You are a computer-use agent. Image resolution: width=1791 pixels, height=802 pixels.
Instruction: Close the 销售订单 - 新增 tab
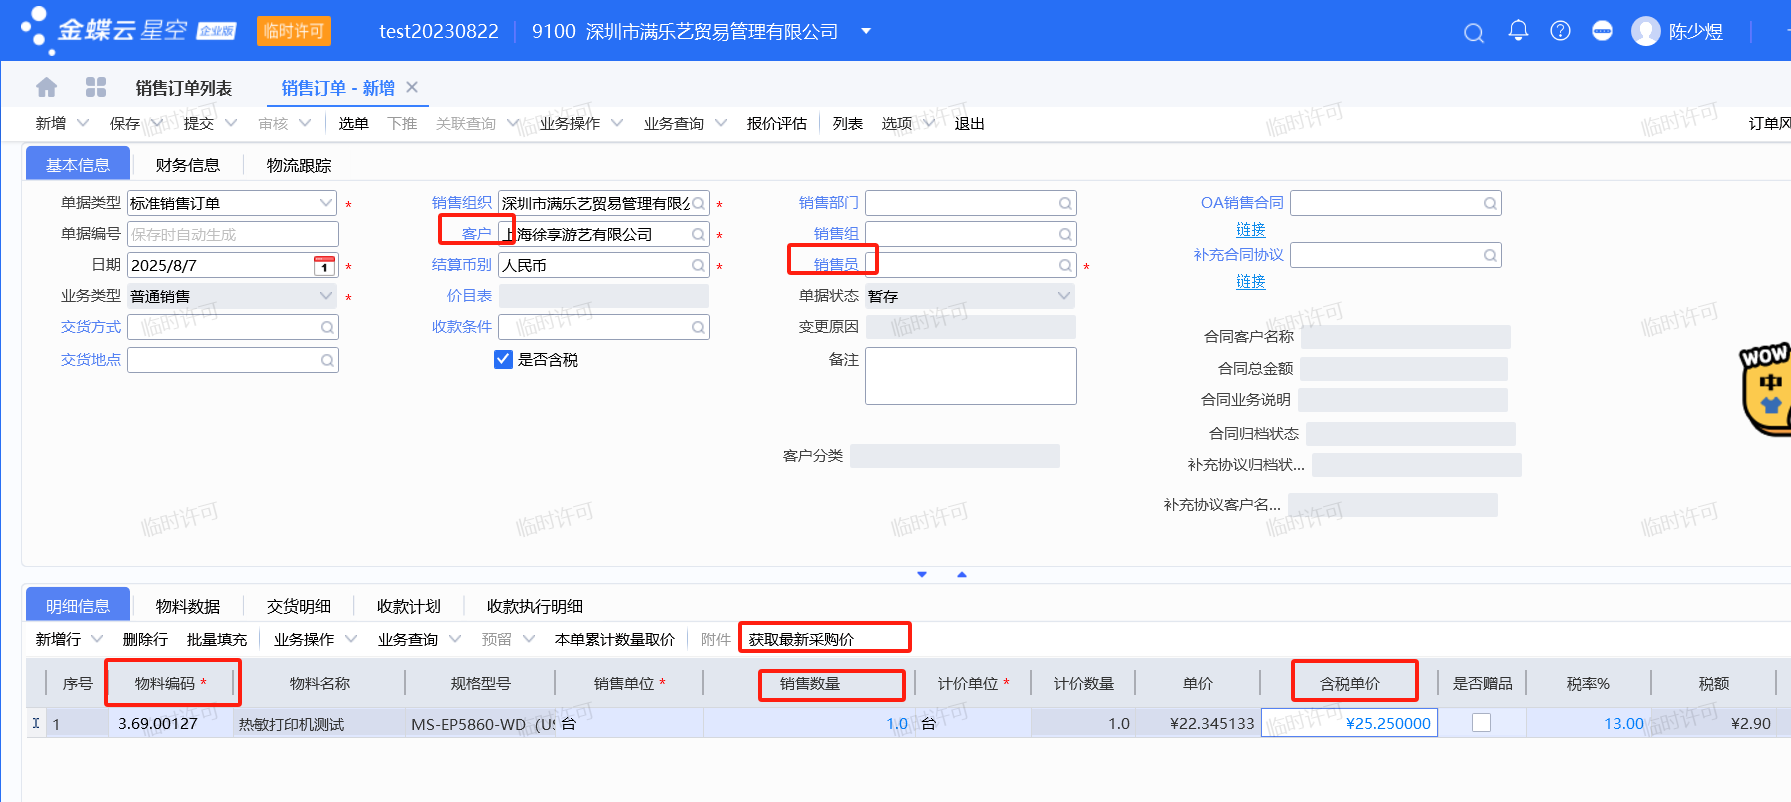(412, 88)
